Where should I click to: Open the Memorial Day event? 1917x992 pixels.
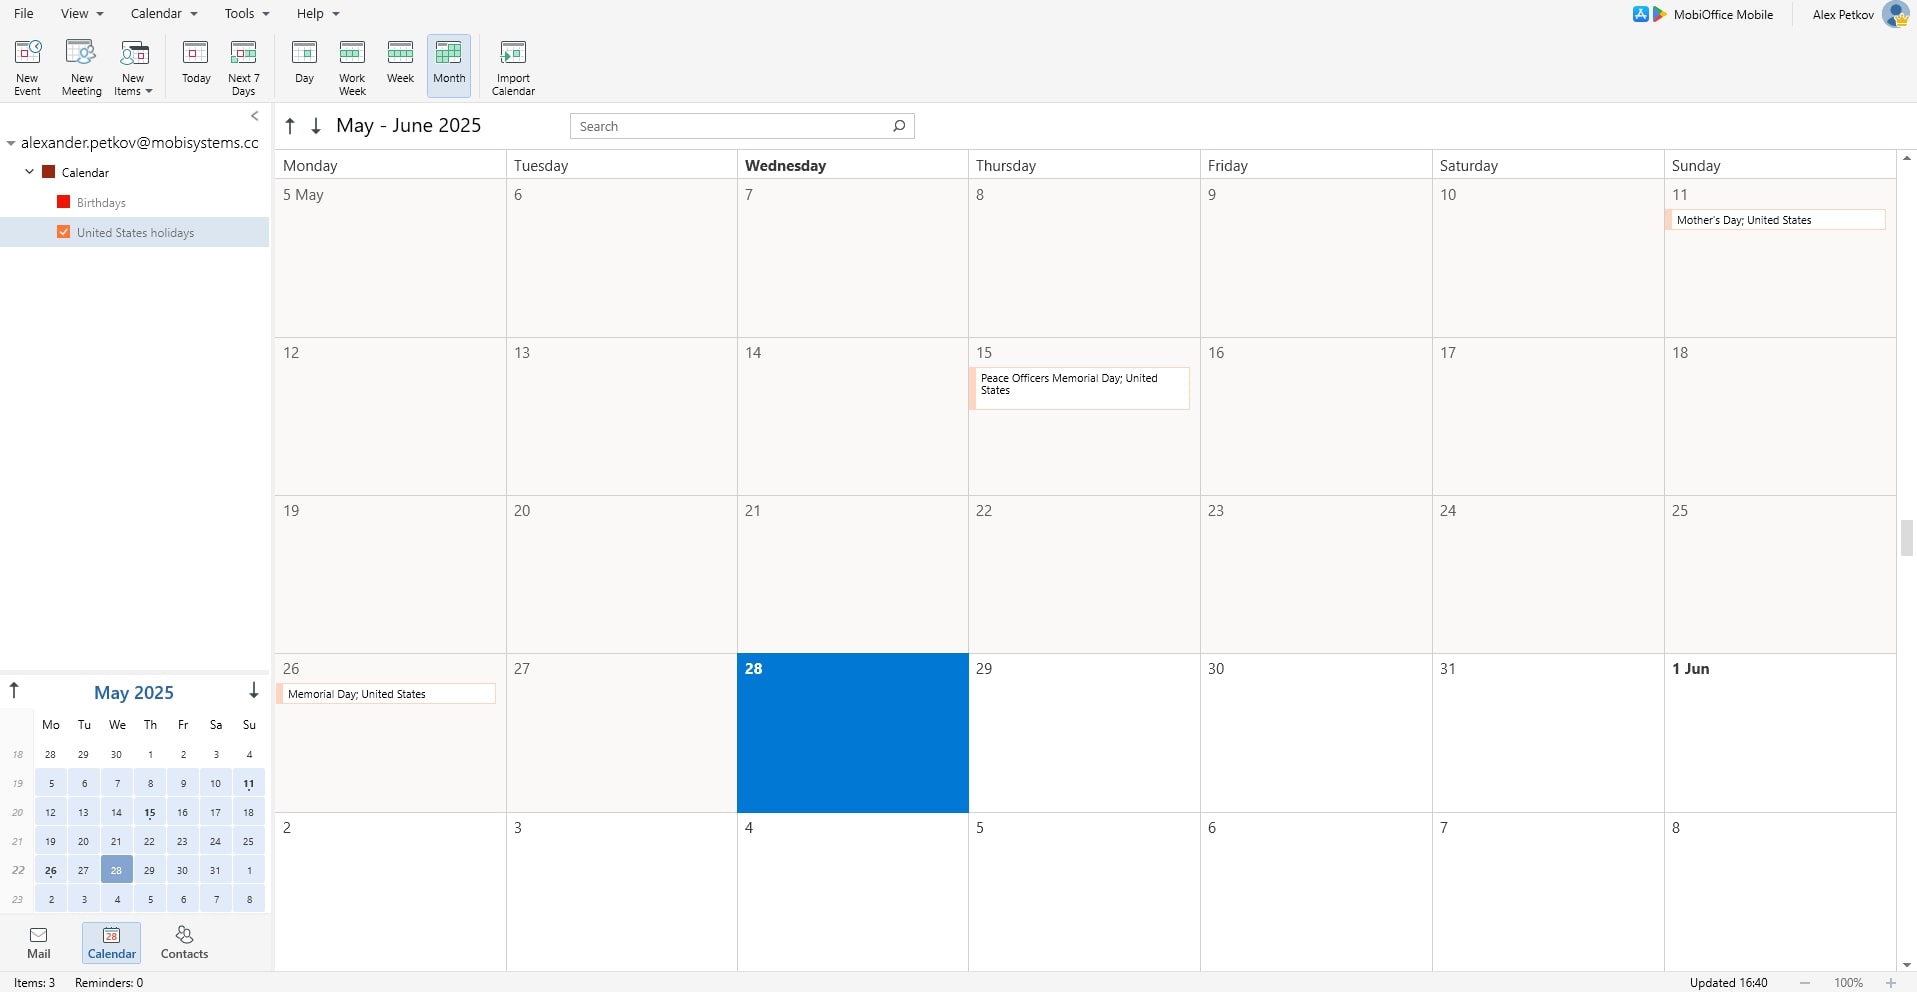(x=387, y=694)
